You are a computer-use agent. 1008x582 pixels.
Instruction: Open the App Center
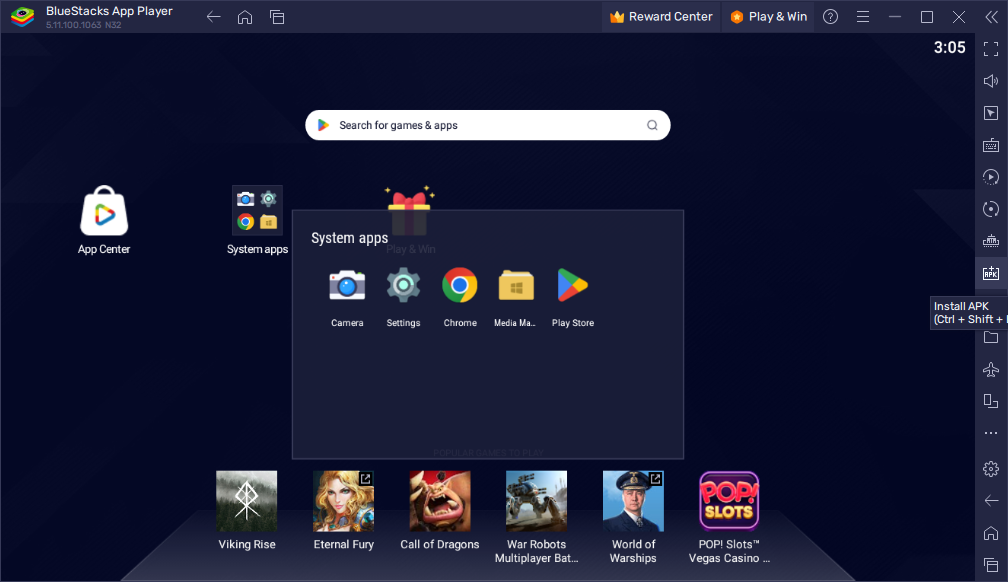coord(104,211)
